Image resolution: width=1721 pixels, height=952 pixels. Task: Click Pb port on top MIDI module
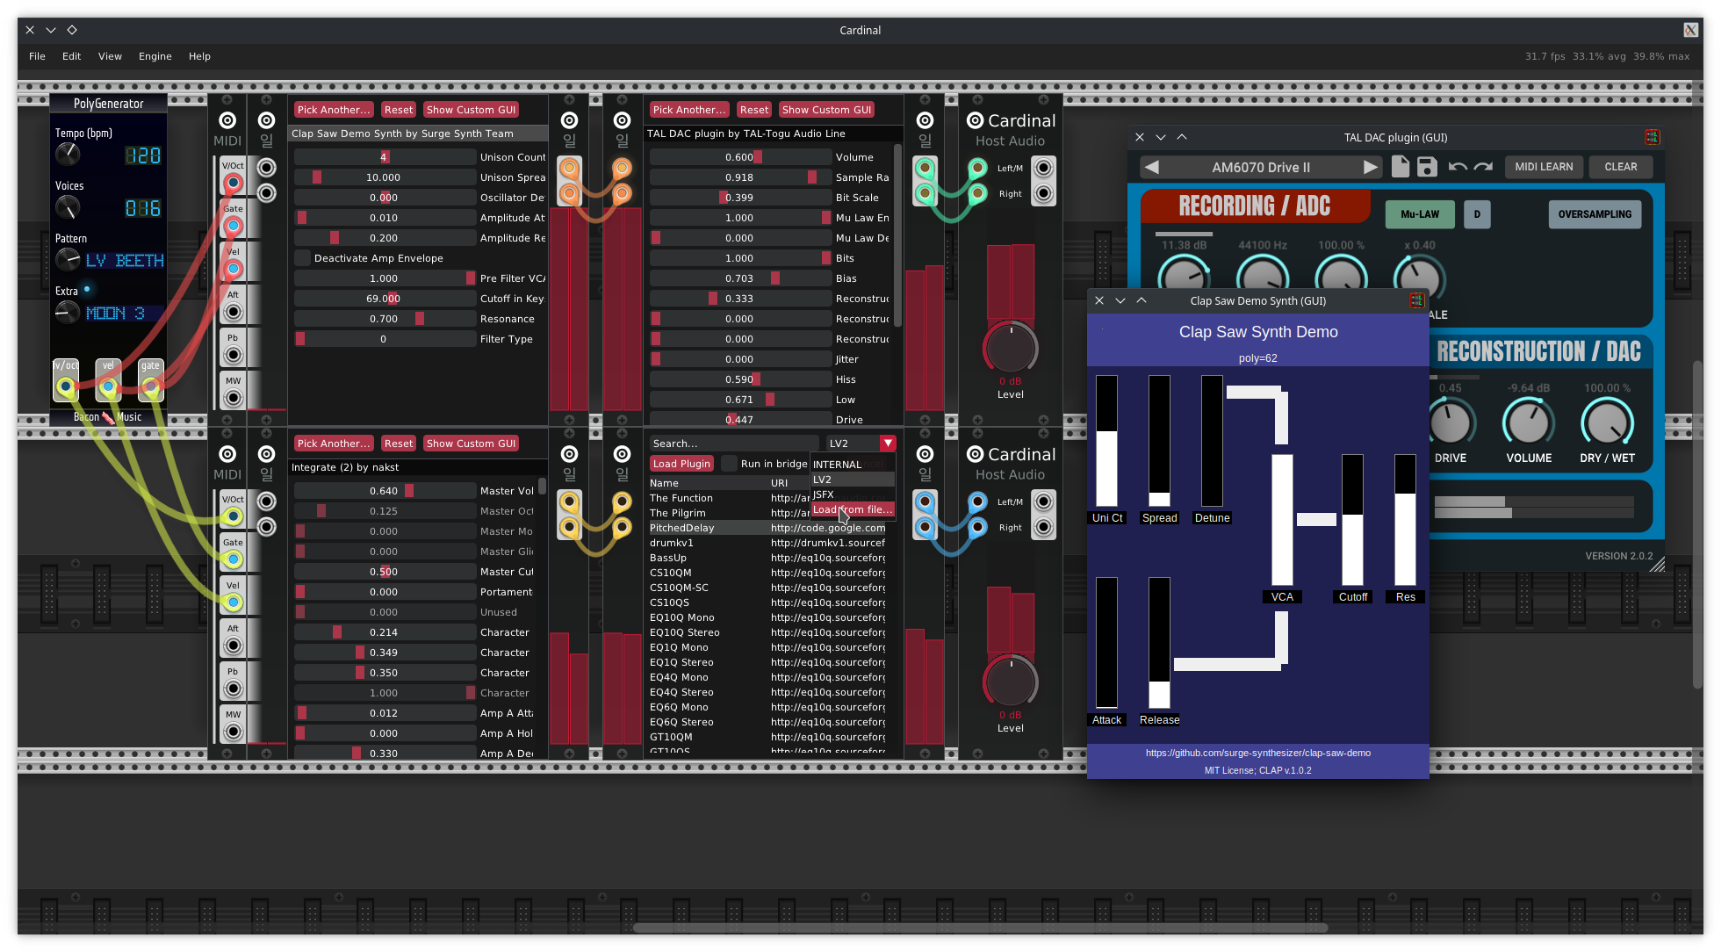[233, 355]
